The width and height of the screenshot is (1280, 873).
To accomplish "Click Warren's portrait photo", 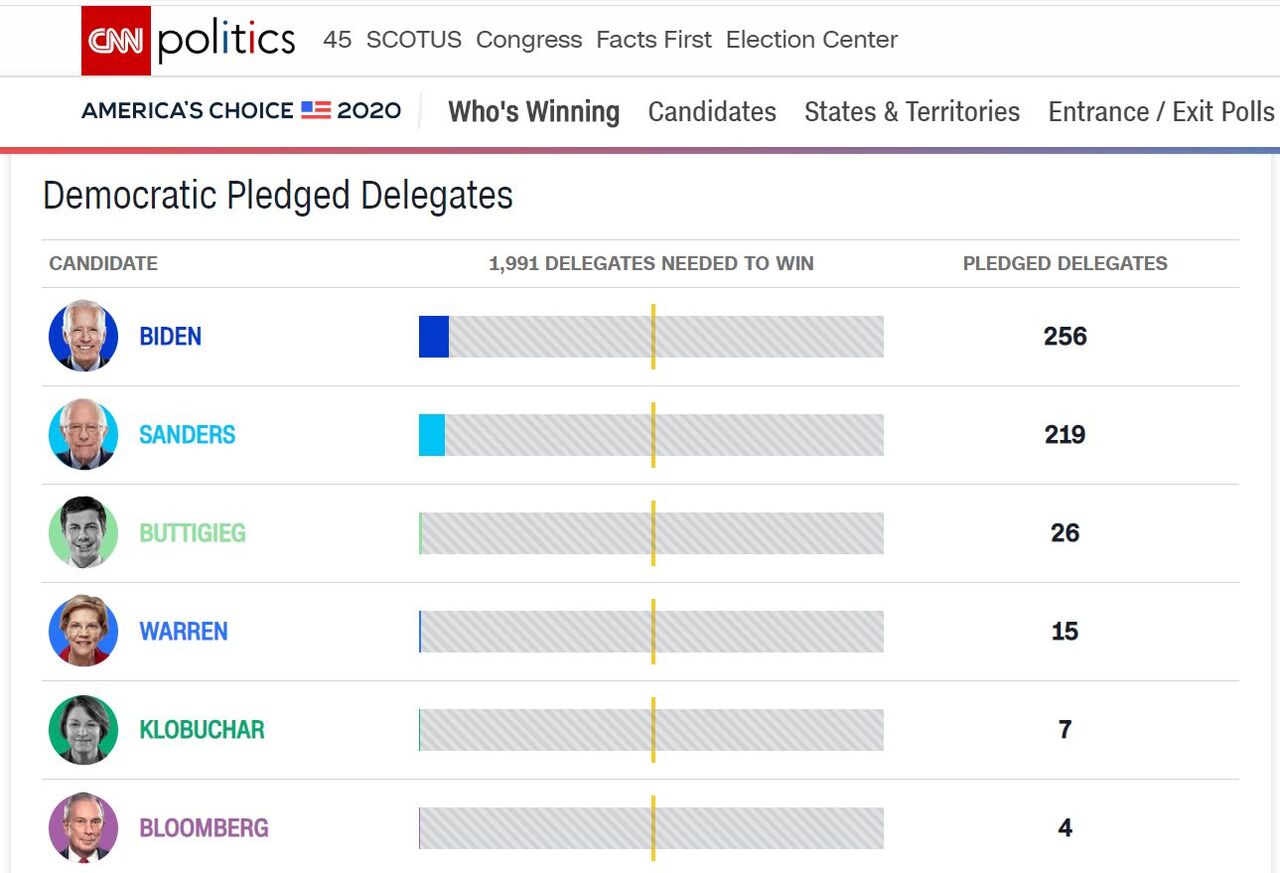I will [x=84, y=631].
